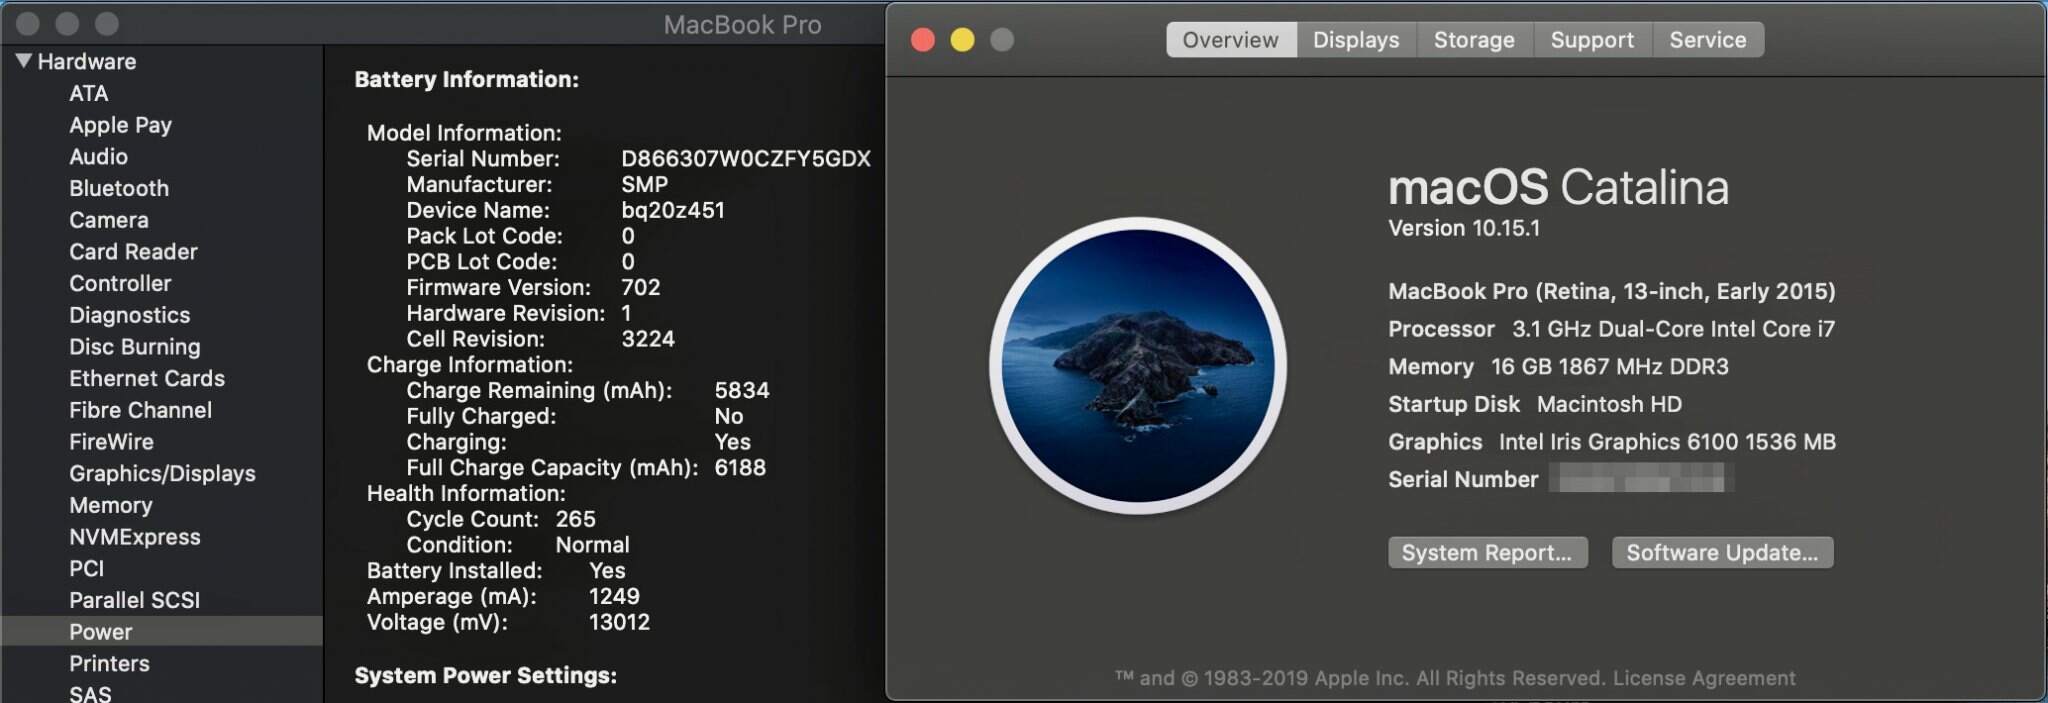Select Bluetooth in the hardware list
This screenshot has width=2048, height=703.
[119, 188]
